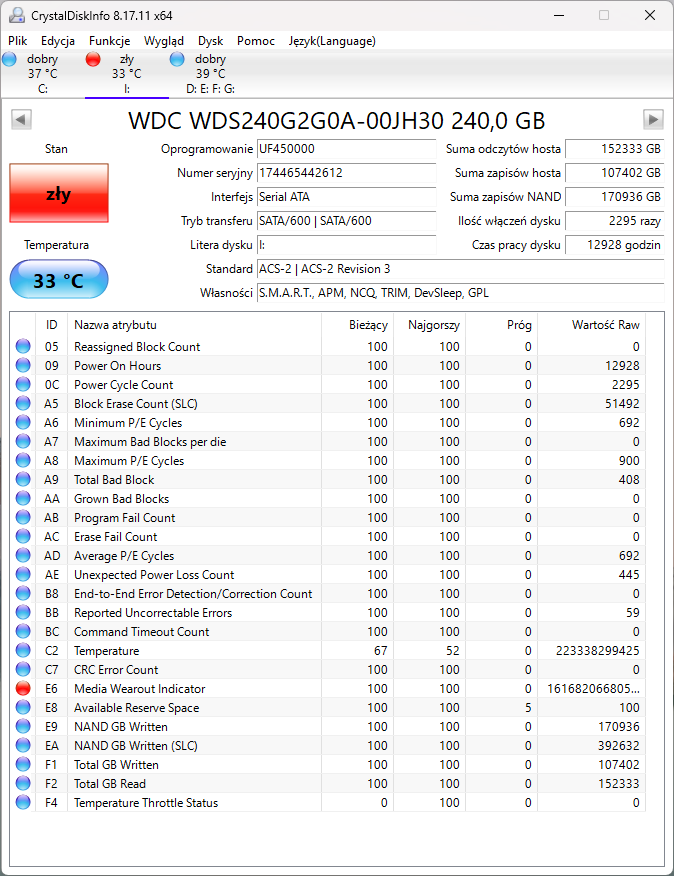Click the raw value 223338299425 for Temperature
This screenshot has height=876, width=674.
coord(597,650)
